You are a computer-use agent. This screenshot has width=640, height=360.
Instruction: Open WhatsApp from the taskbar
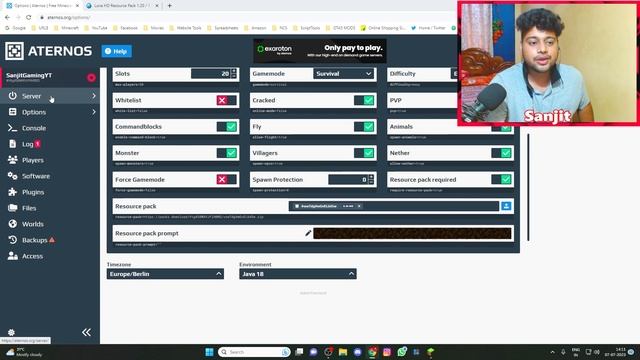point(402,352)
